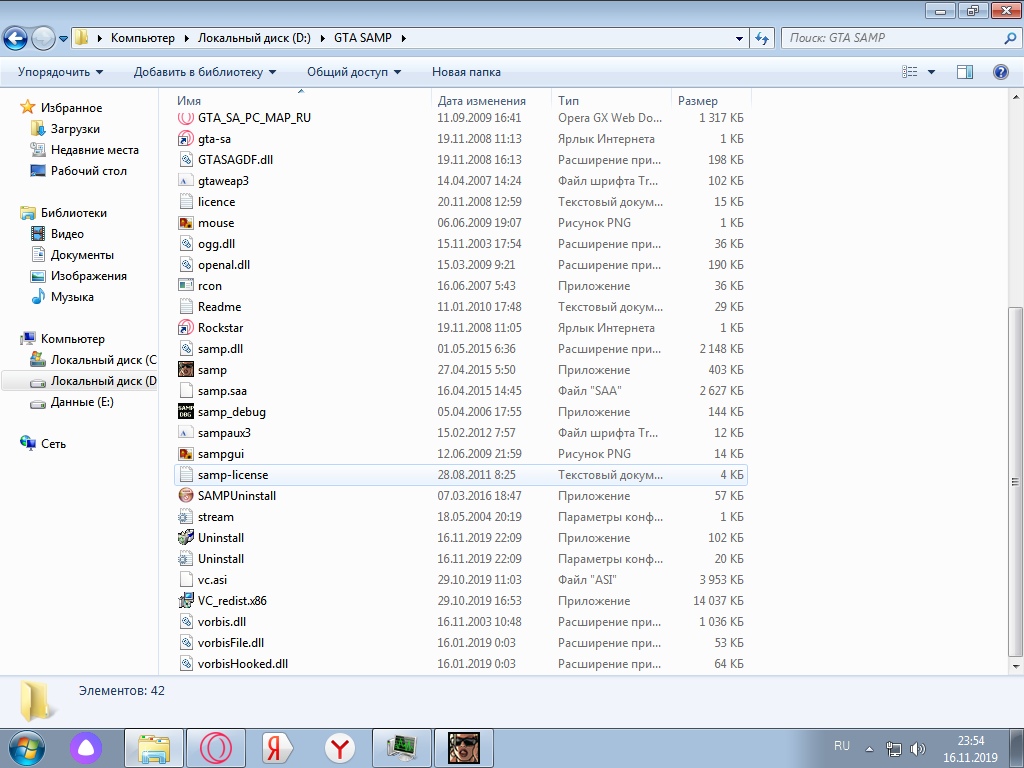Expand the view options dropdown arrow
This screenshot has width=1024, height=768.
coord(931,72)
